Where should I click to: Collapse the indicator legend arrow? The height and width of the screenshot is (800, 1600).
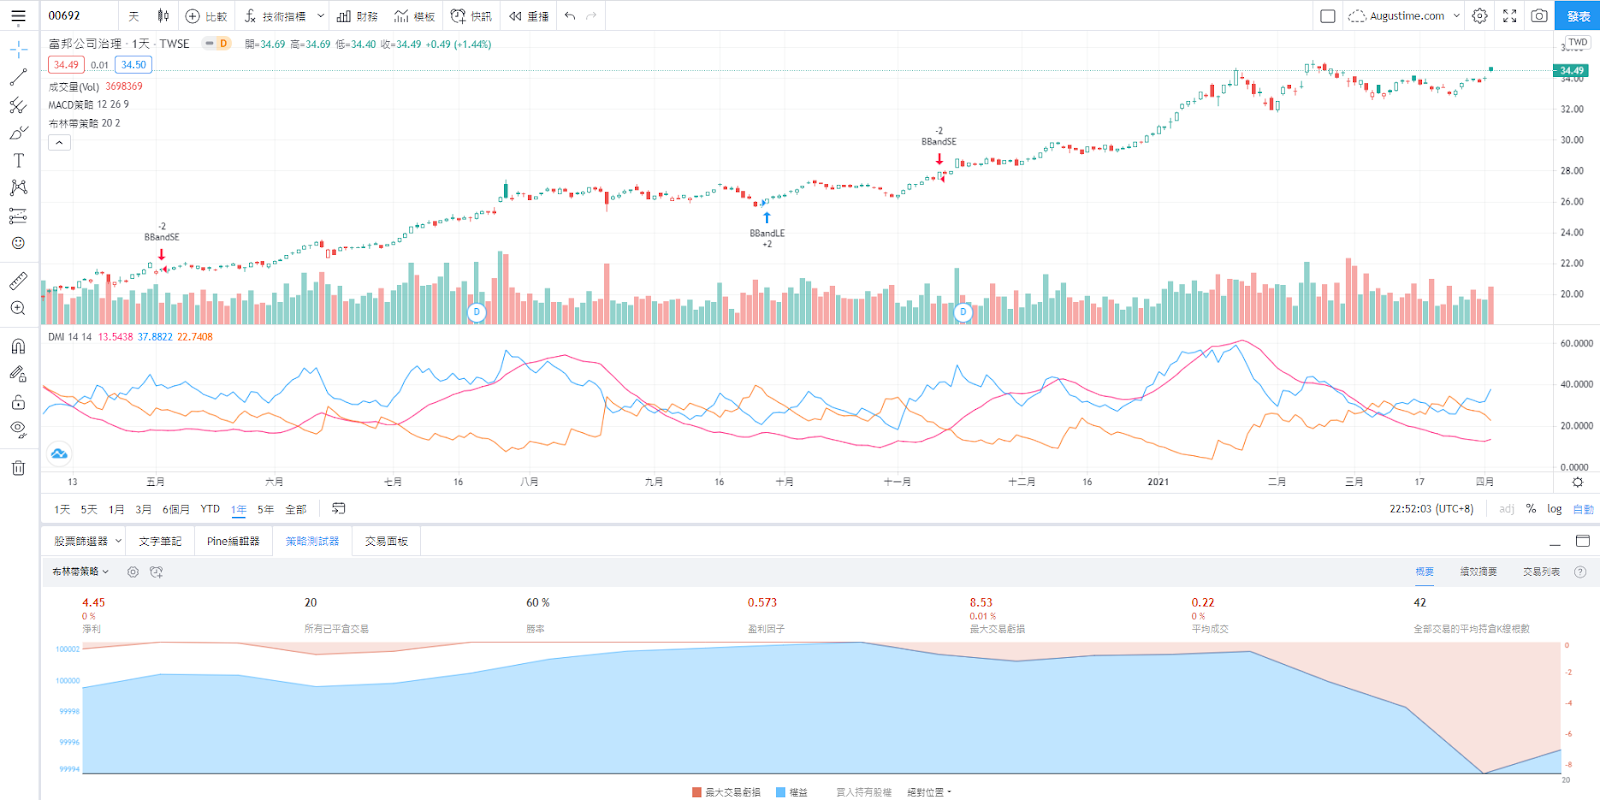(59, 143)
